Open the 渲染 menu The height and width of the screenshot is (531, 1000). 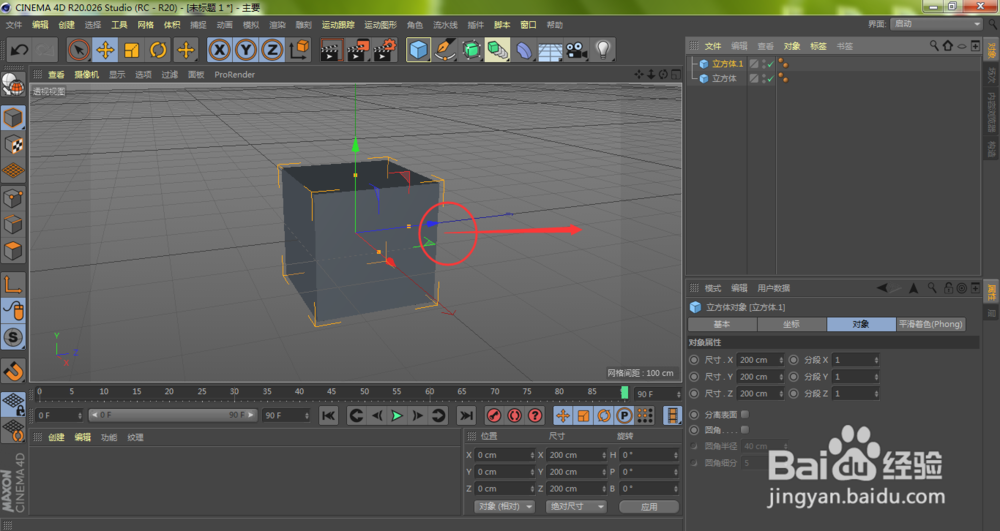[x=277, y=25]
